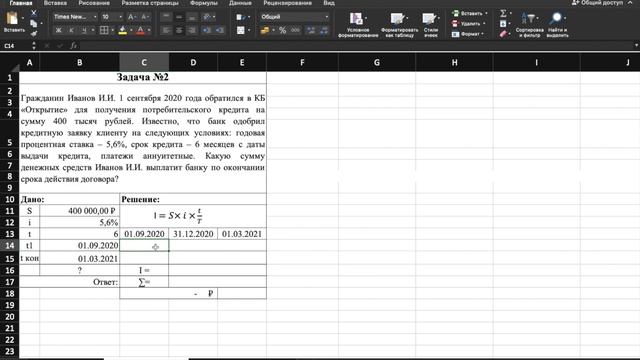Image resolution: width=640 pixels, height=360 pixels.
Task: Activate the Format Painter brush
Action: [x=34, y=34]
